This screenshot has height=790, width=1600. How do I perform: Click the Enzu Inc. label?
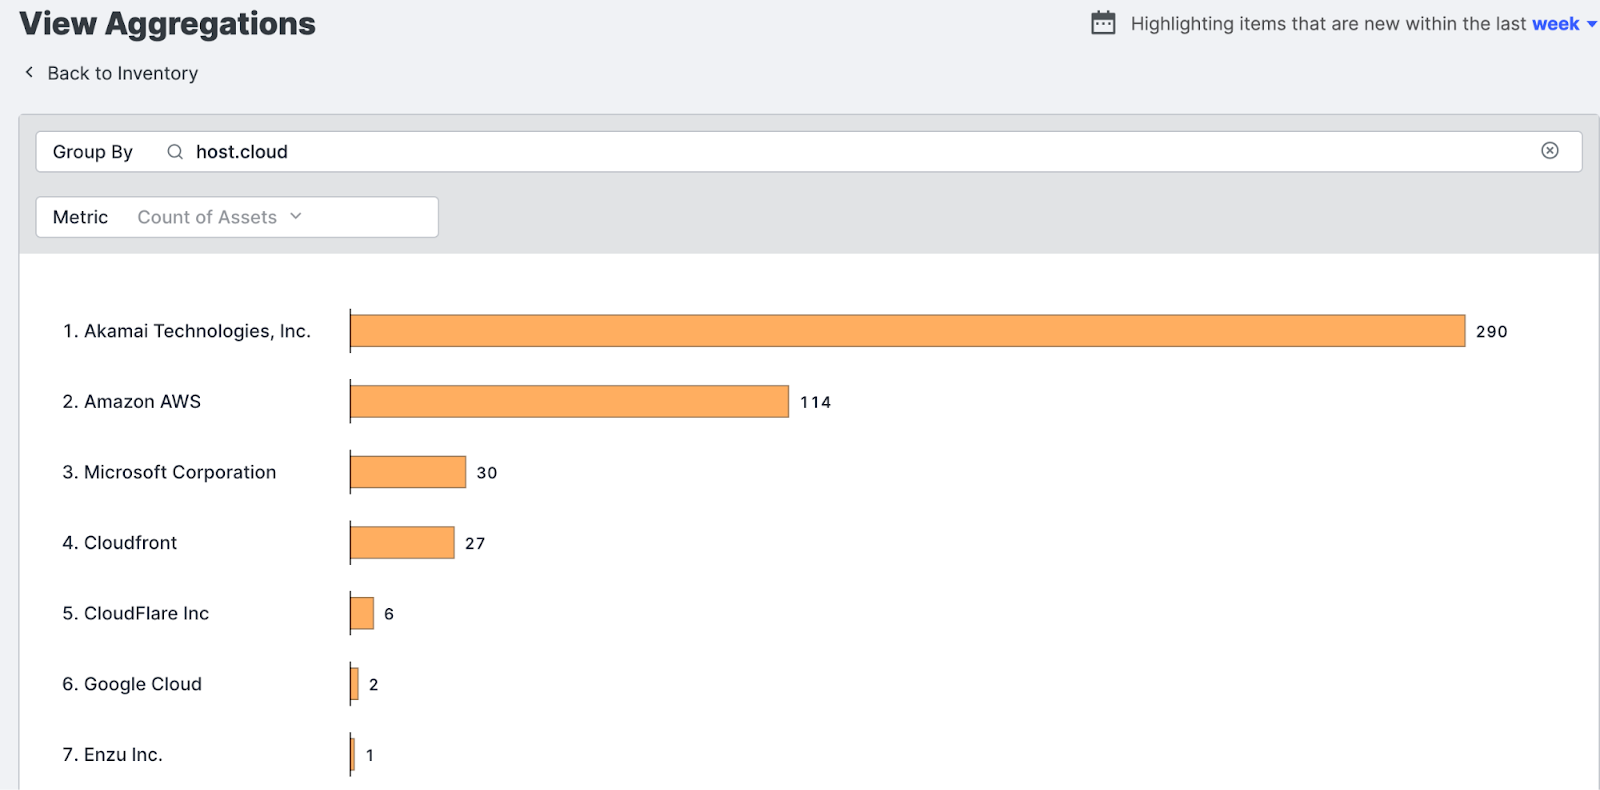[x=122, y=755]
